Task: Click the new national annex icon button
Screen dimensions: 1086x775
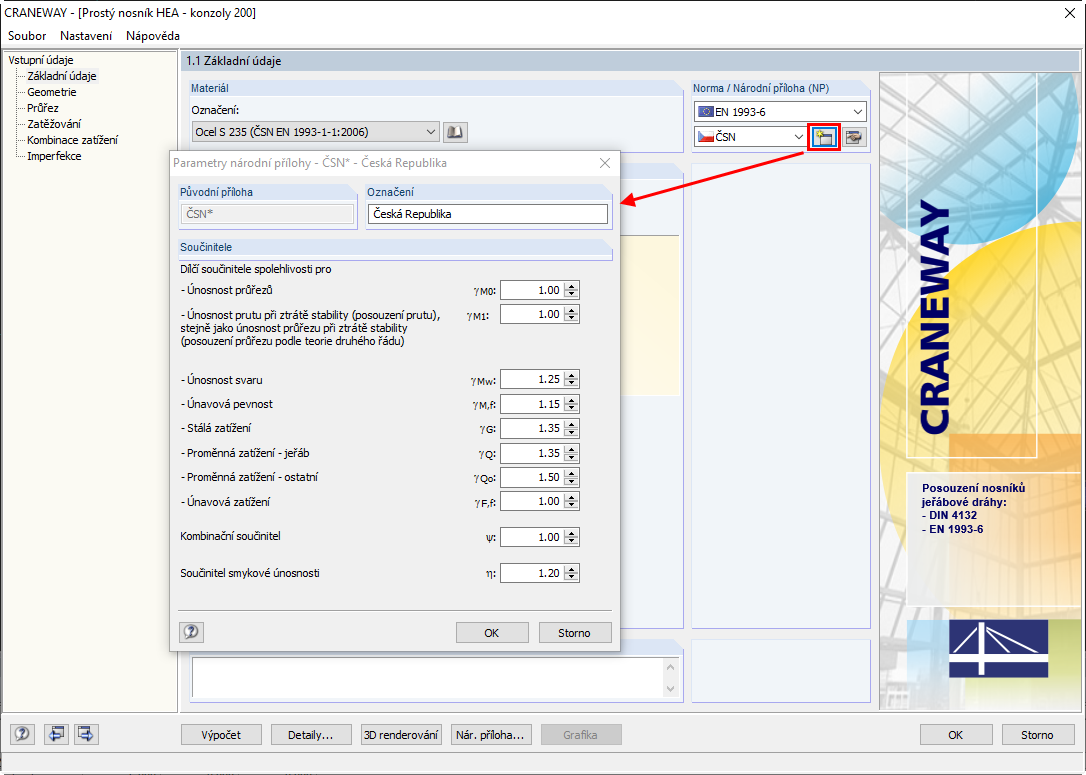Action: (823, 137)
